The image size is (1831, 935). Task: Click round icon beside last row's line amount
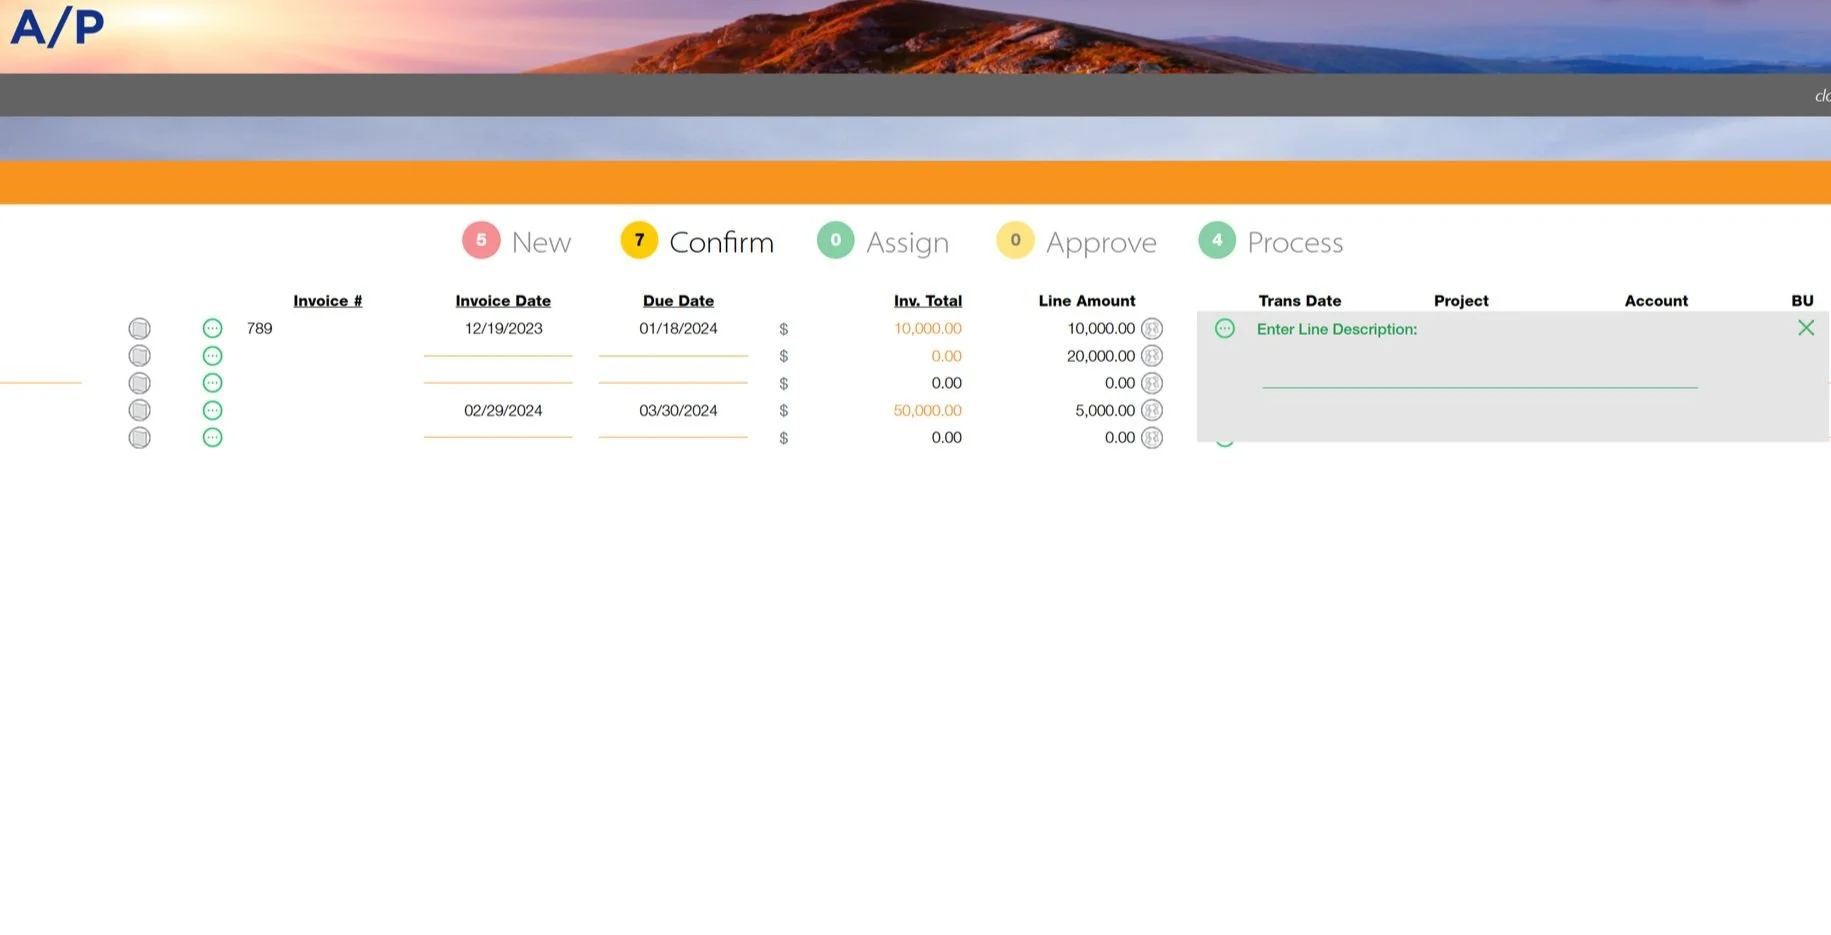(x=1152, y=437)
